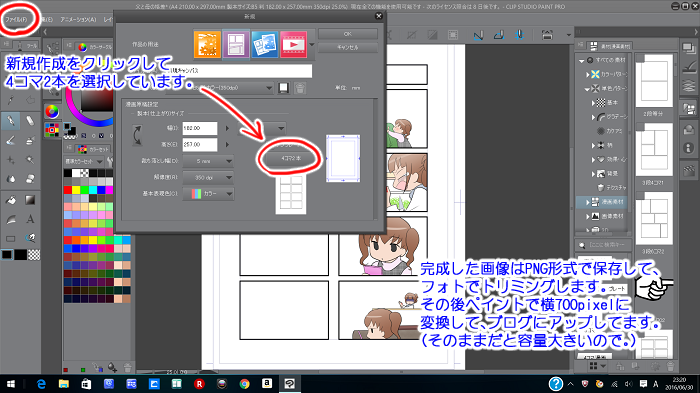Open the resolution 350 dpi dropdown

(208, 177)
